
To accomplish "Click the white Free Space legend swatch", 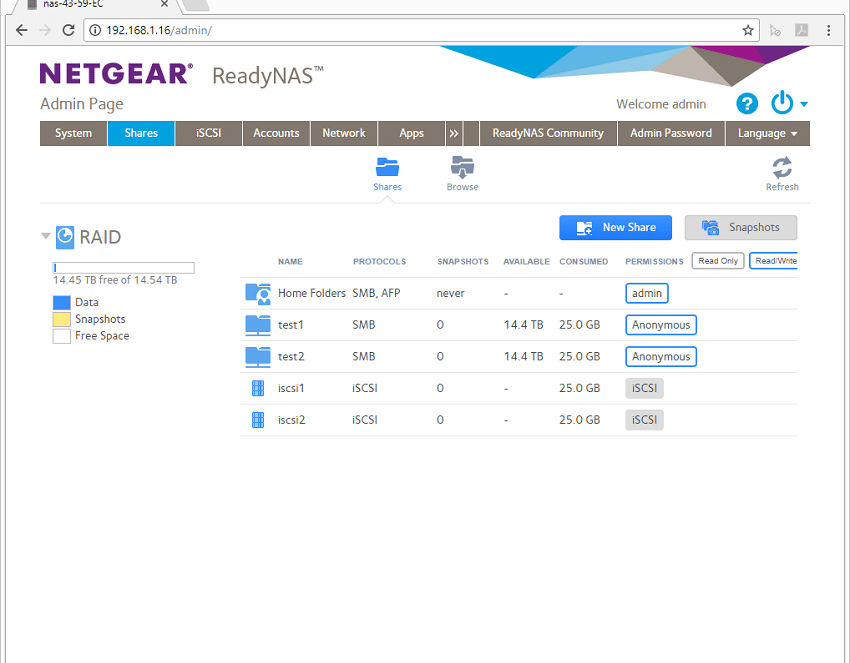I will click(62, 336).
